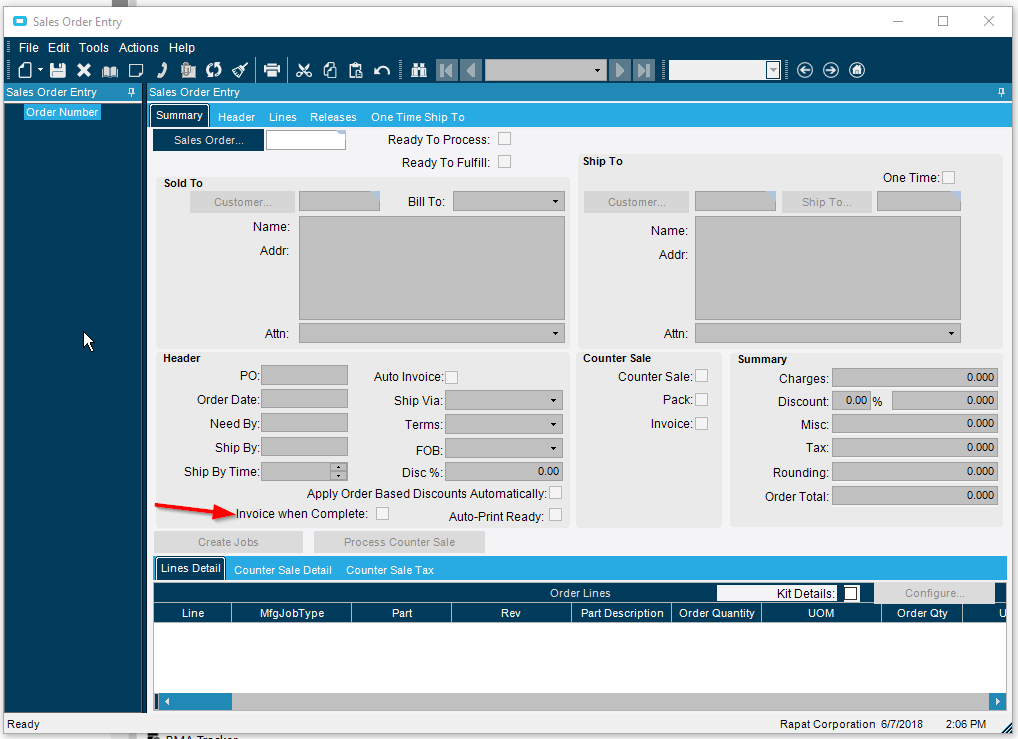
Task: Click the Cut scissors icon
Action: tap(304, 70)
